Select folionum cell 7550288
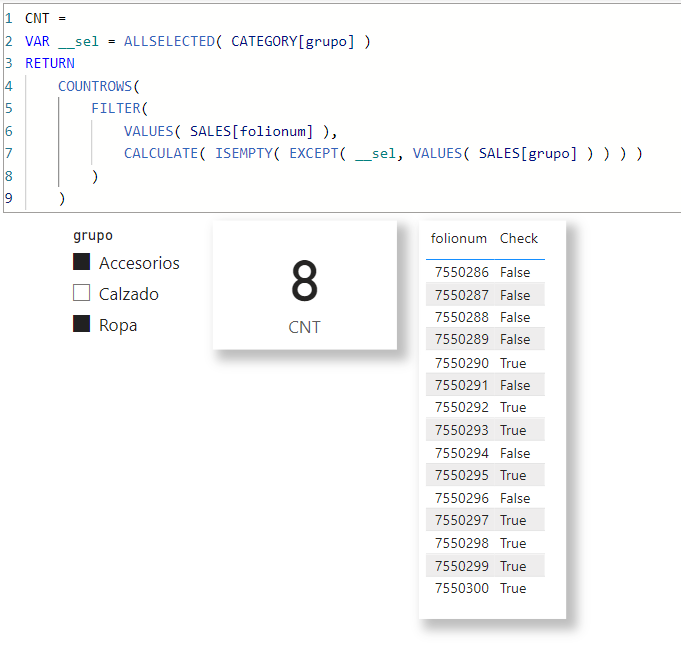This screenshot has height=662, width=681. (x=462, y=318)
